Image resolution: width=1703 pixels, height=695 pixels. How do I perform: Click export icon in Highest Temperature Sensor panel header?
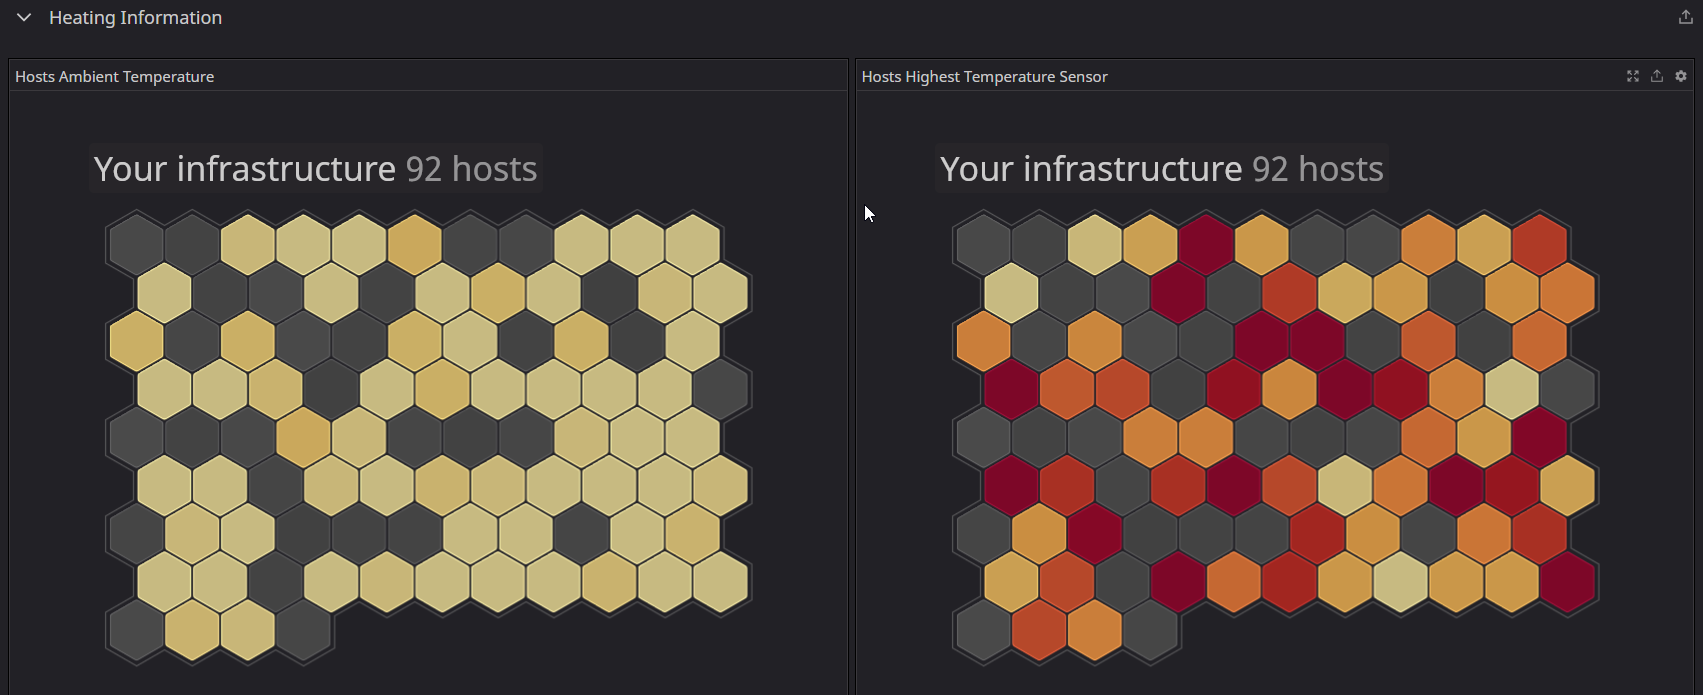click(x=1657, y=76)
